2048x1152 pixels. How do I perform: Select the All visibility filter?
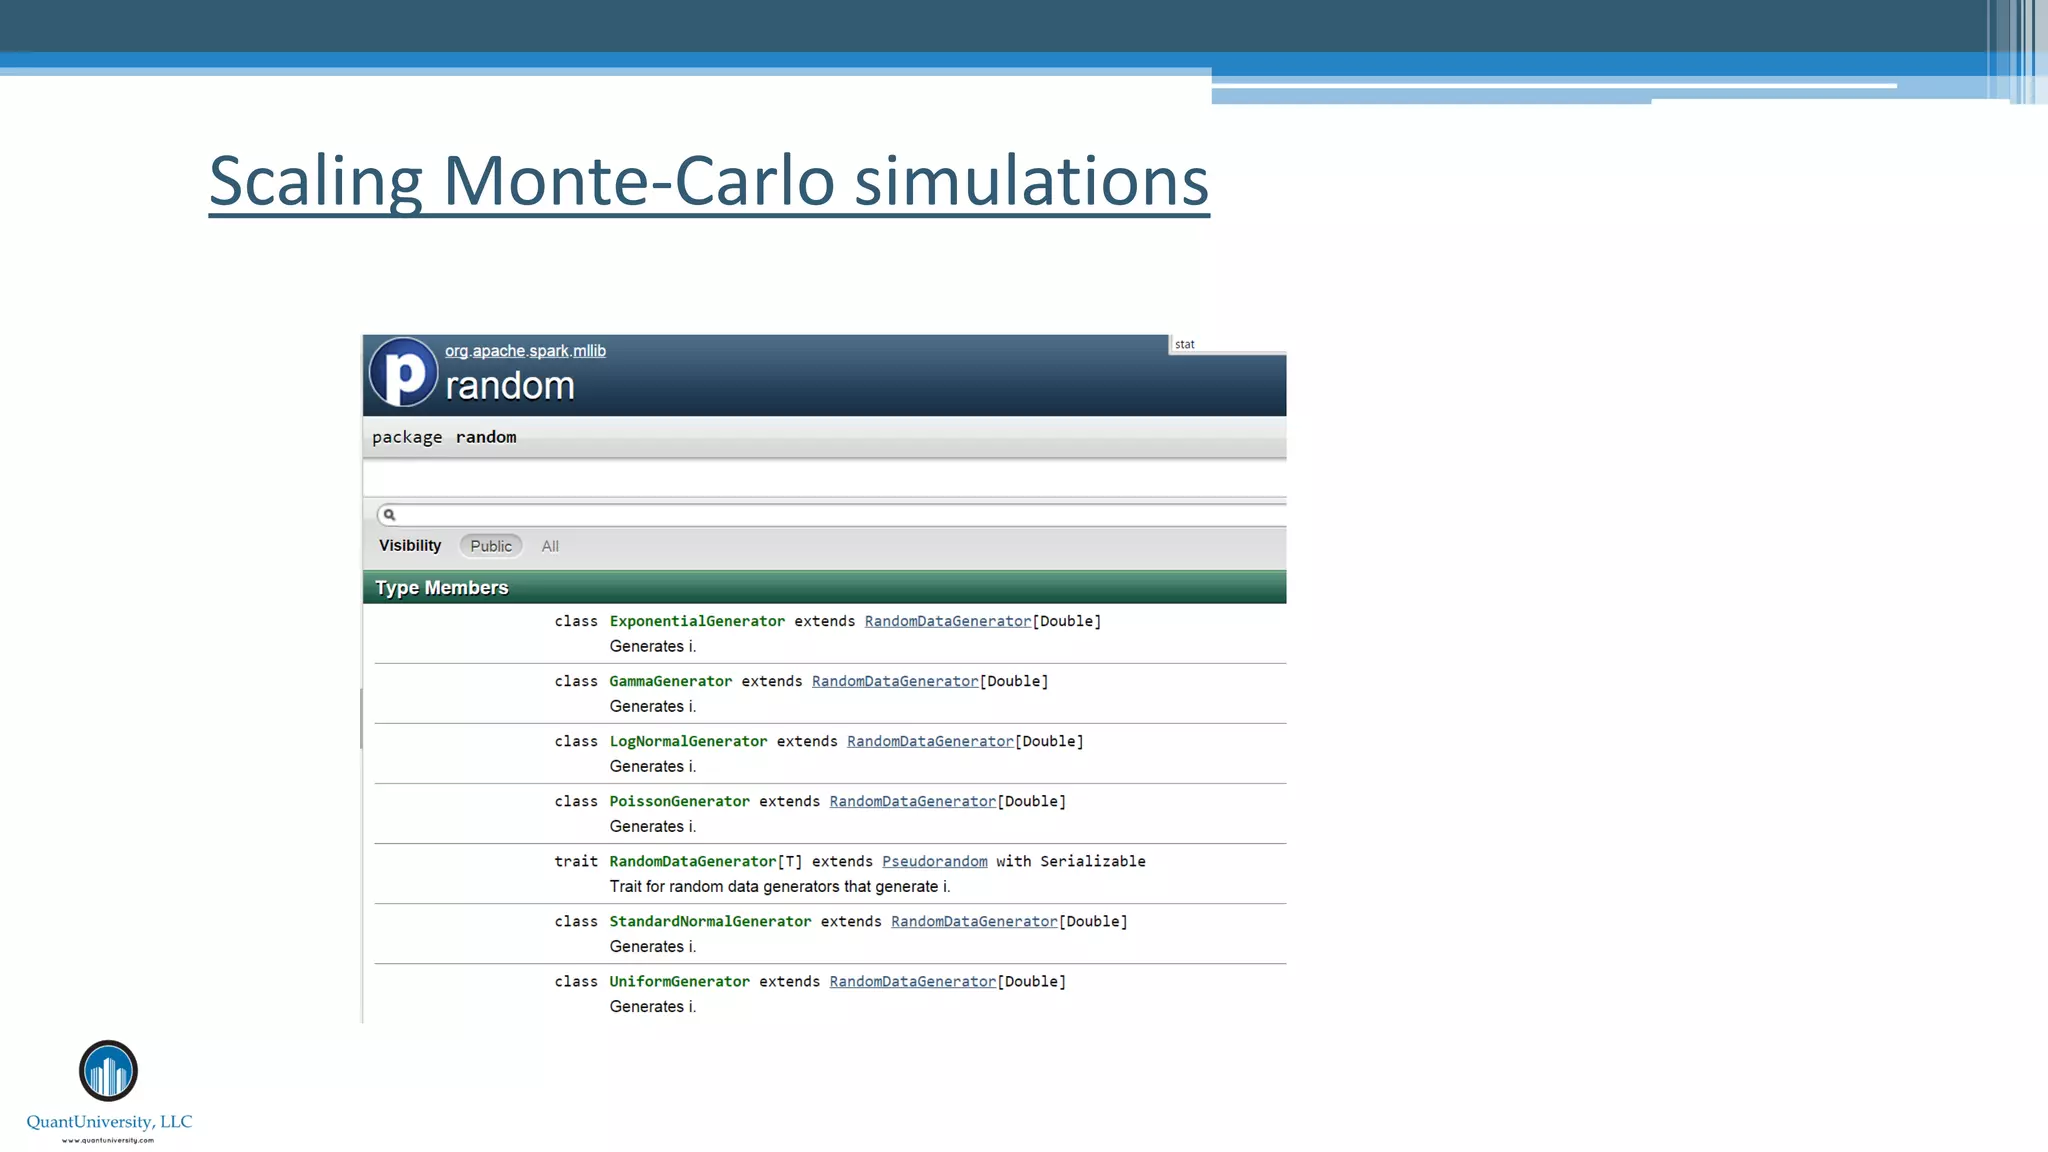tap(550, 546)
